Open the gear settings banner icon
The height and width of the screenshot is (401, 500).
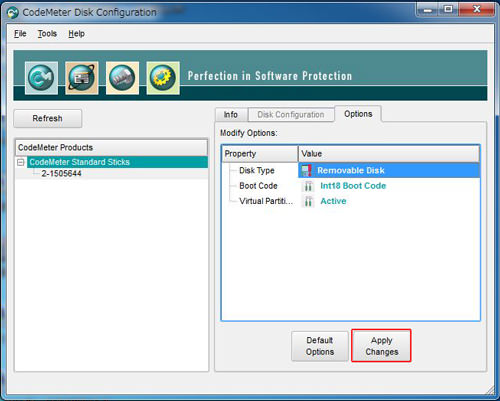click(x=163, y=78)
